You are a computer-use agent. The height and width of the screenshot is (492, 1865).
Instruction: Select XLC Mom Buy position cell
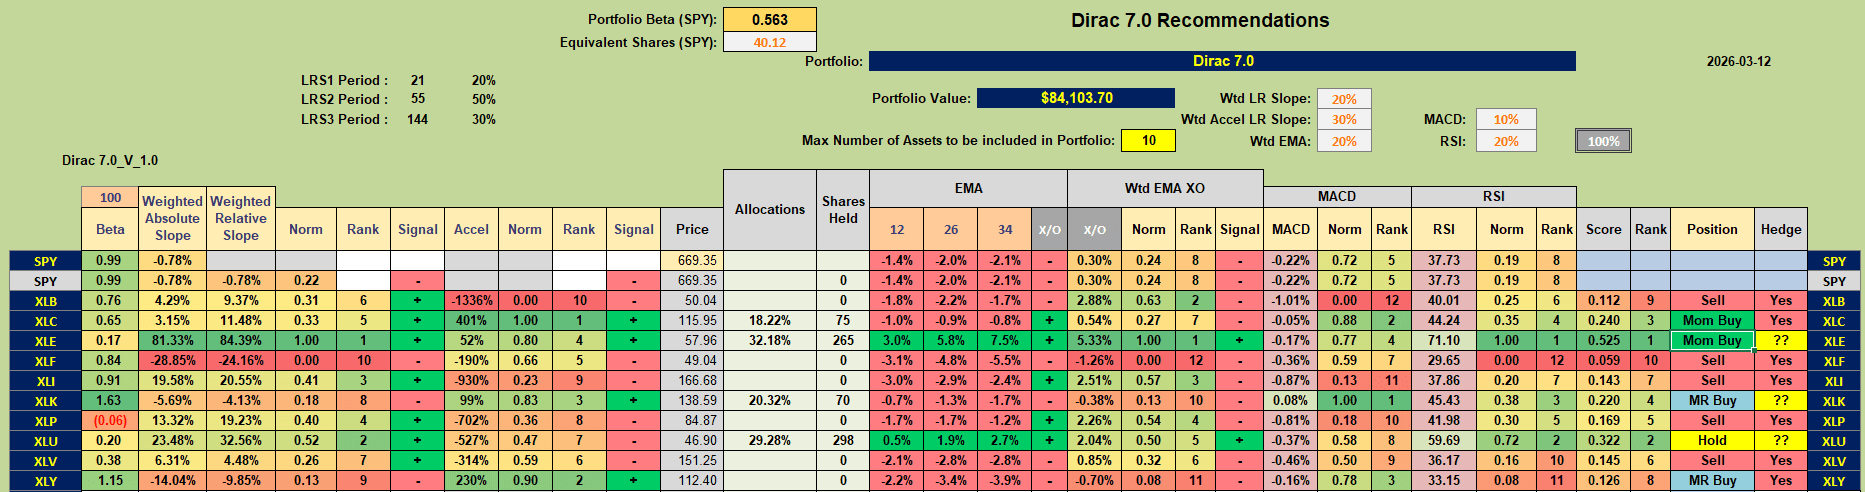pos(1712,321)
